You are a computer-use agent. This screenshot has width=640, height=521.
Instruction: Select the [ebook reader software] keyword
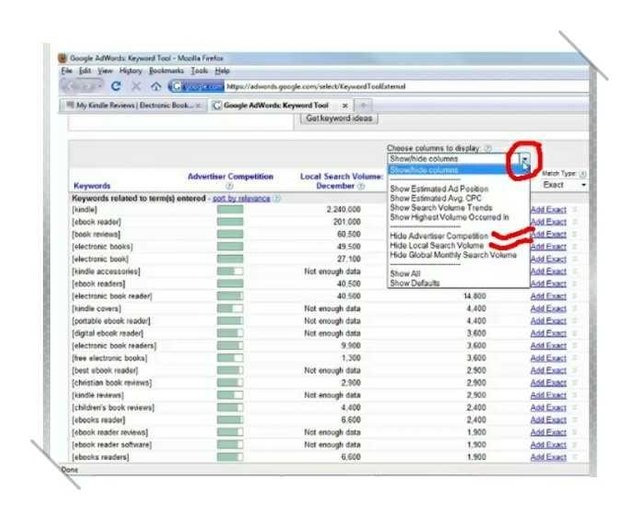point(112,445)
